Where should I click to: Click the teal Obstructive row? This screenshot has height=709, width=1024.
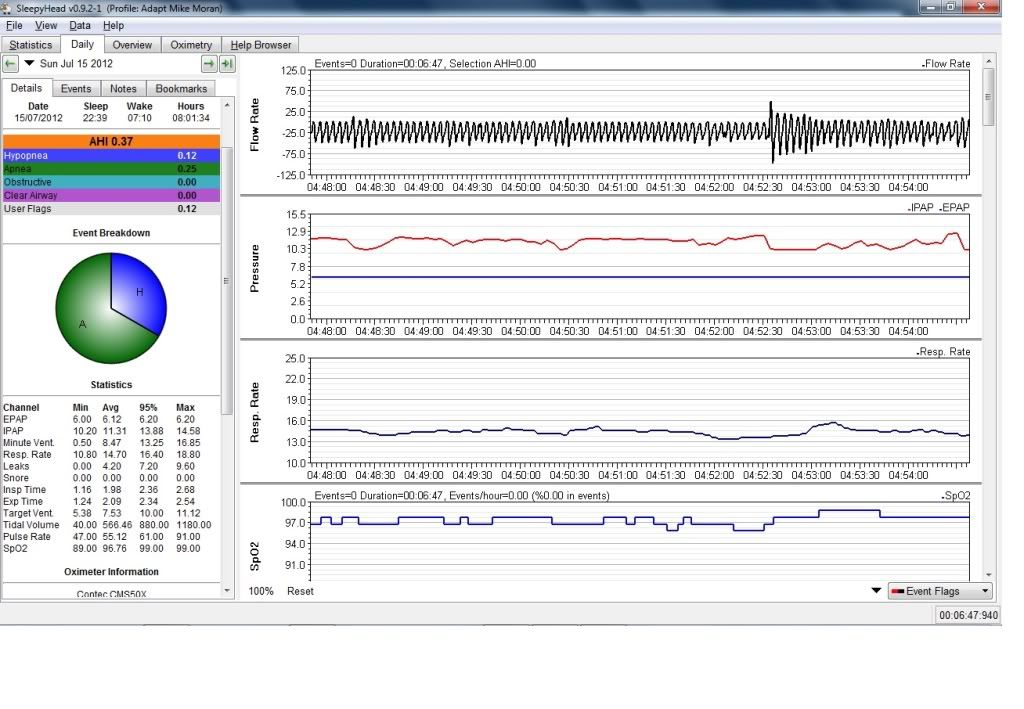(111, 182)
